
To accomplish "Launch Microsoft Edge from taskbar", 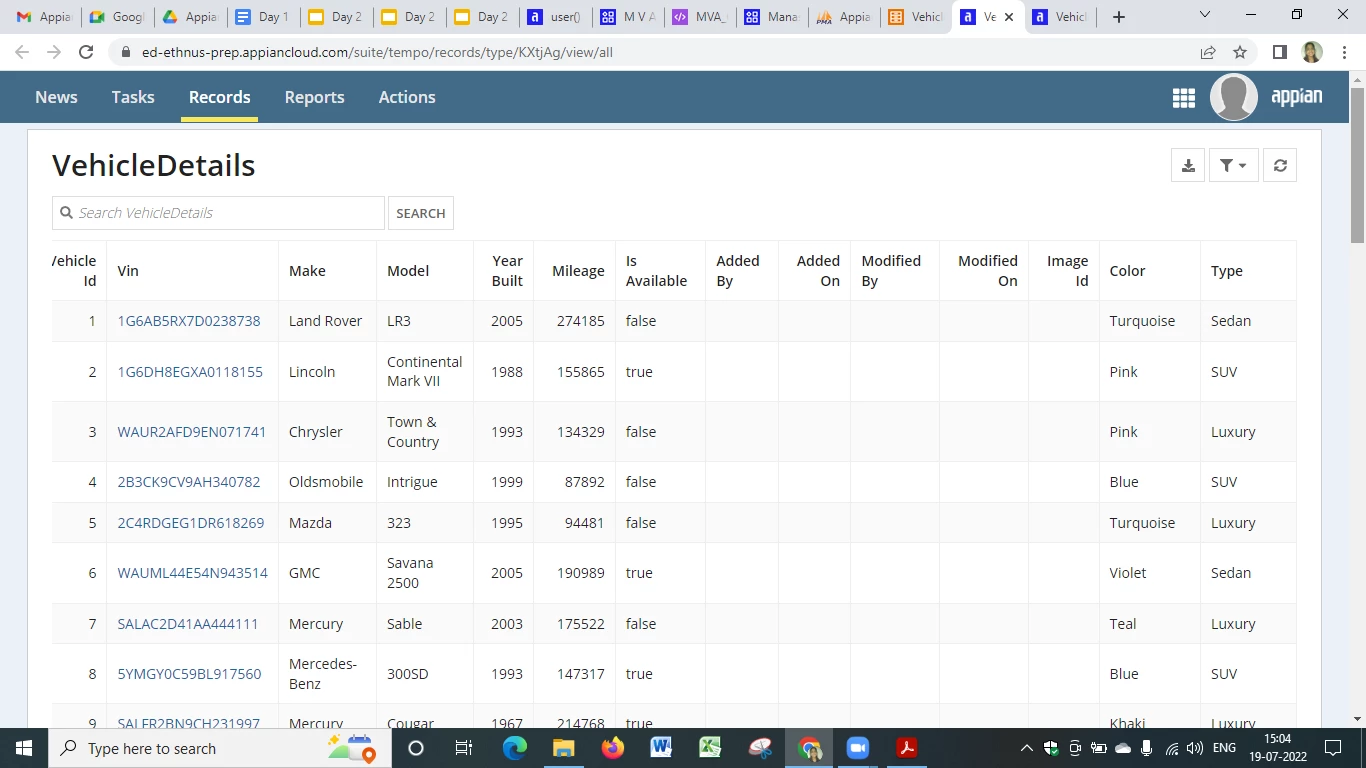I will point(514,748).
